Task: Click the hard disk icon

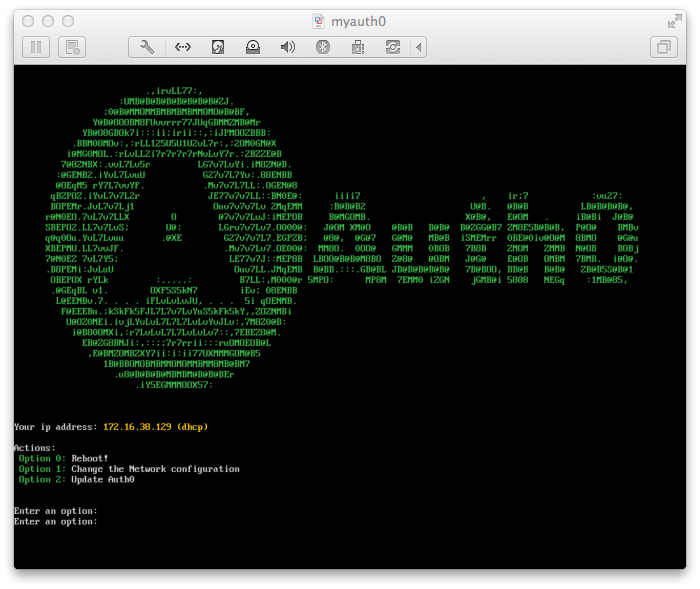Action: [218, 47]
